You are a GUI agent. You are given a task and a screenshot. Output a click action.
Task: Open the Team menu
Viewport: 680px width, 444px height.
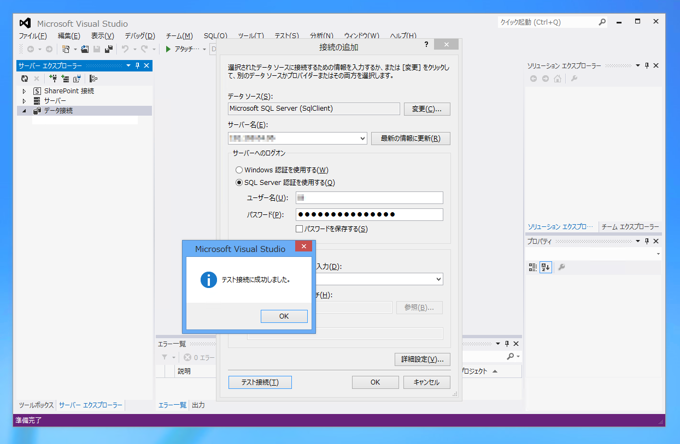(179, 36)
